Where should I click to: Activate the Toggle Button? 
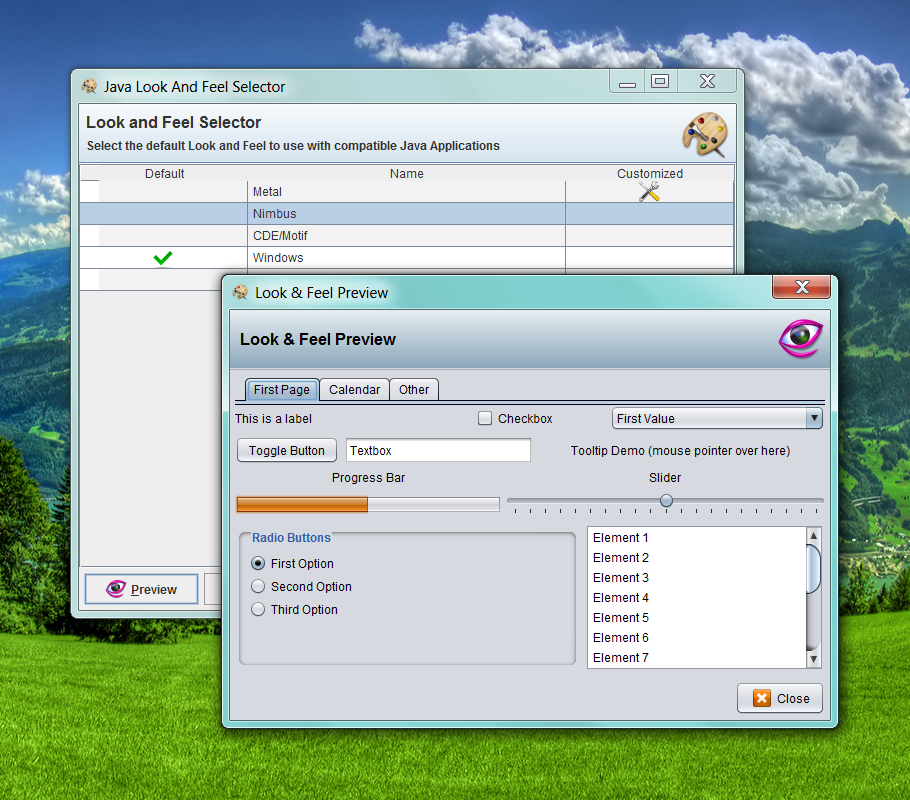pyautogui.click(x=287, y=451)
